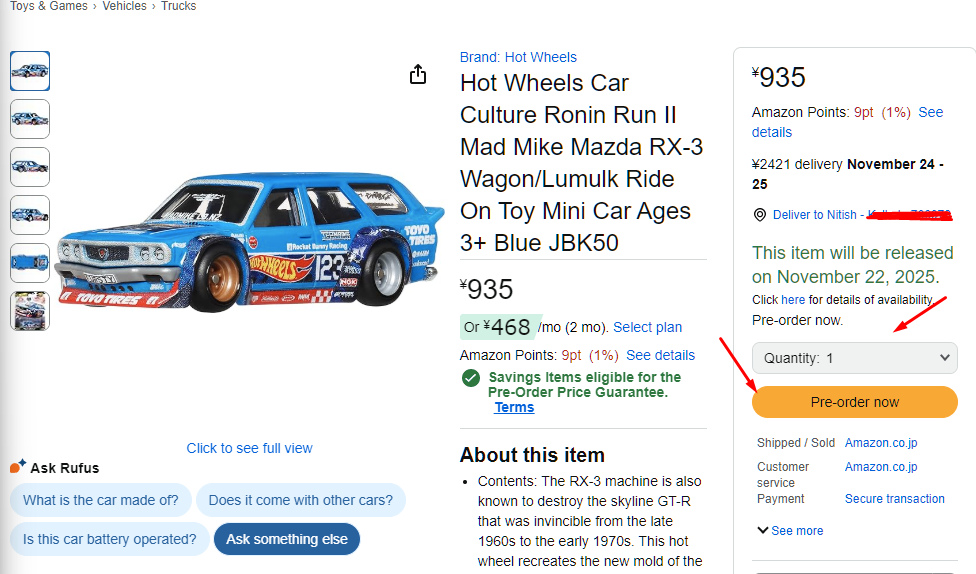
Task: Select the last thumbnail showing packaged car
Action: coord(30,311)
